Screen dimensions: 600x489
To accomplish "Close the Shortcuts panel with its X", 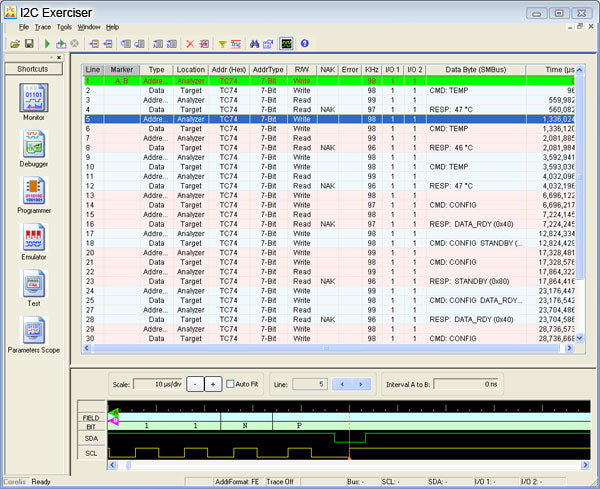I will pyautogui.click(x=59, y=57).
